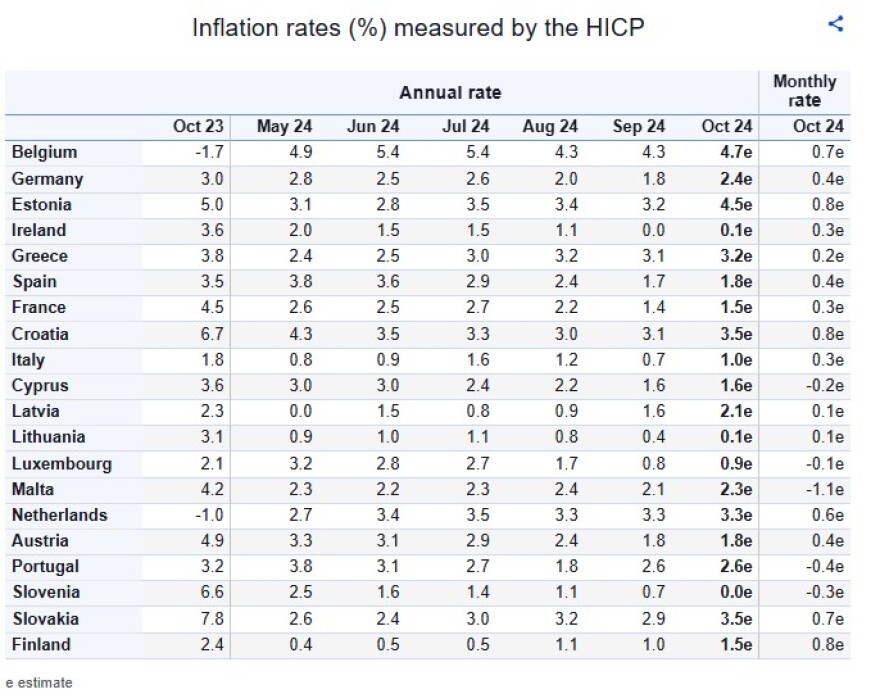This screenshot has height=694, width=880.
Task: Select Belgium's Oct 23 value -1.7
Action: pos(211,153)
